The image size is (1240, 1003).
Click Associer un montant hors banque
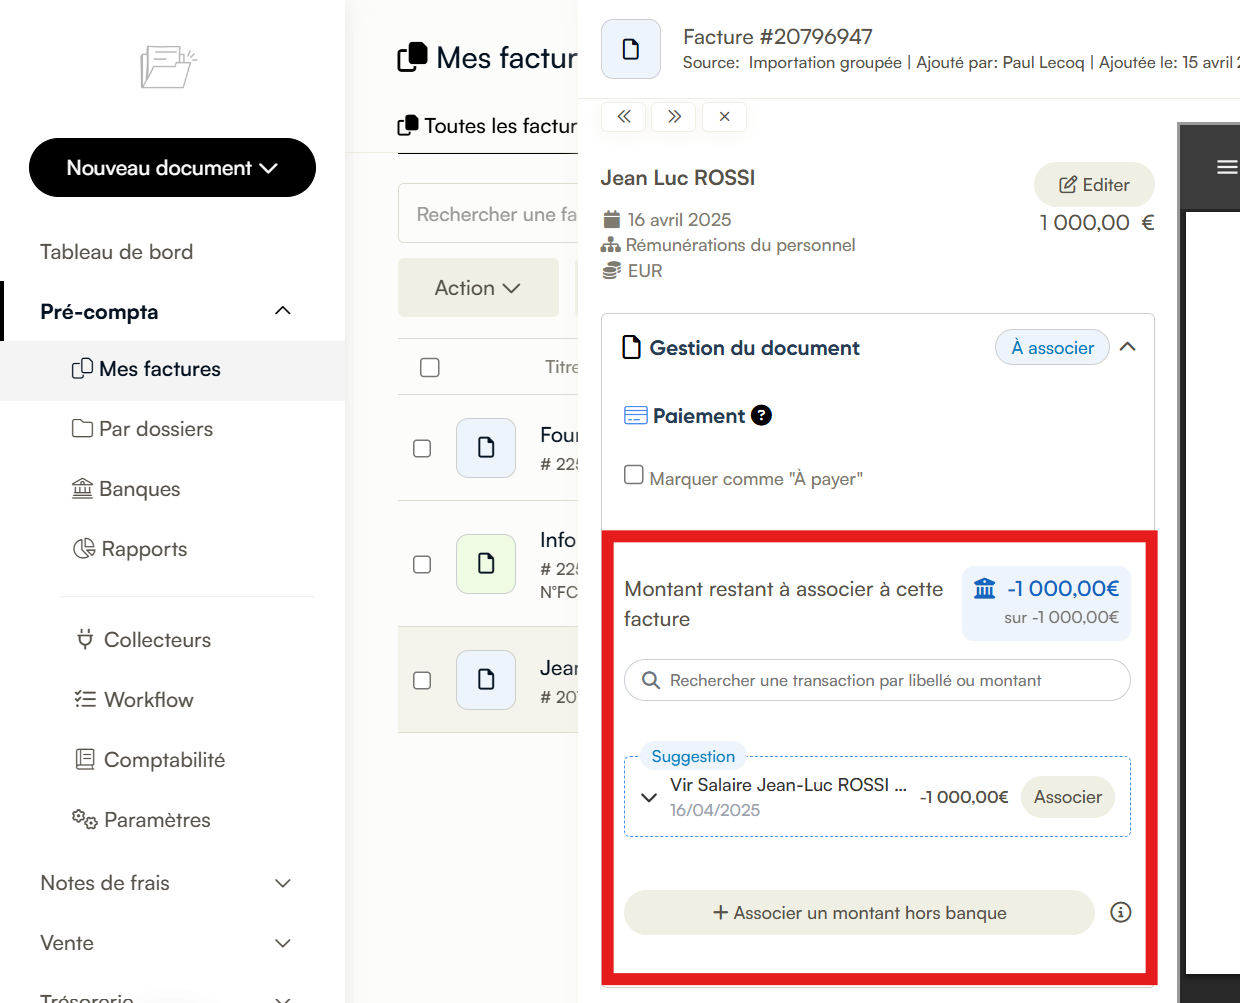[859, 913]
